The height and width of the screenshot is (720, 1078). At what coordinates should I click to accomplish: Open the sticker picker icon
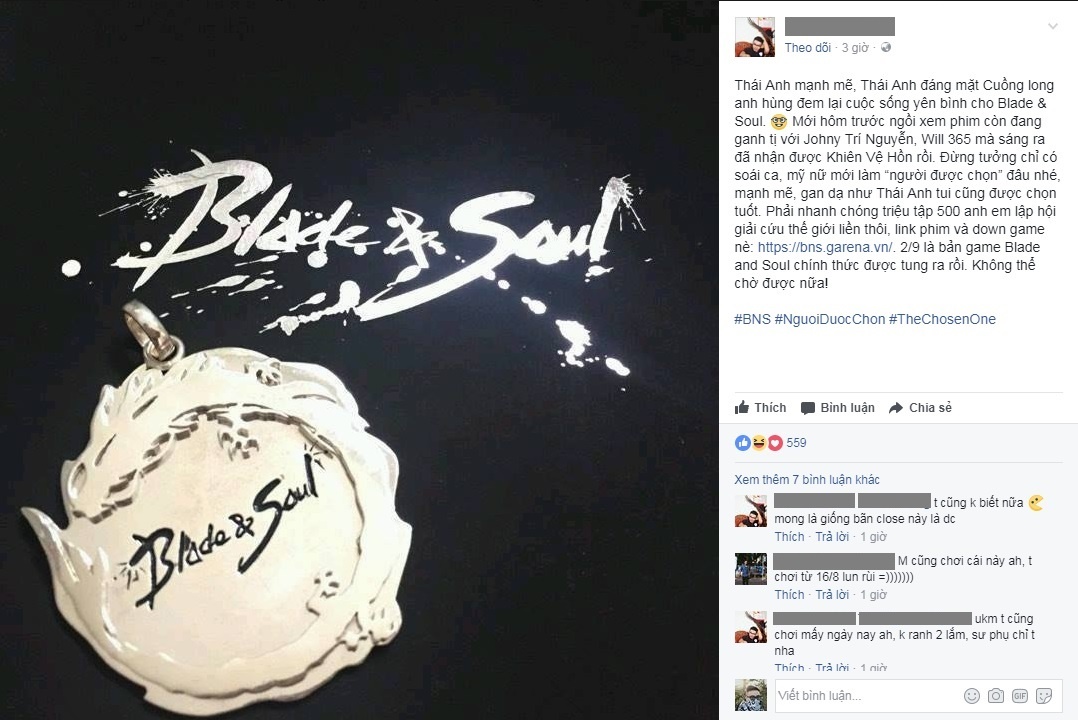tap(1044, 696)
